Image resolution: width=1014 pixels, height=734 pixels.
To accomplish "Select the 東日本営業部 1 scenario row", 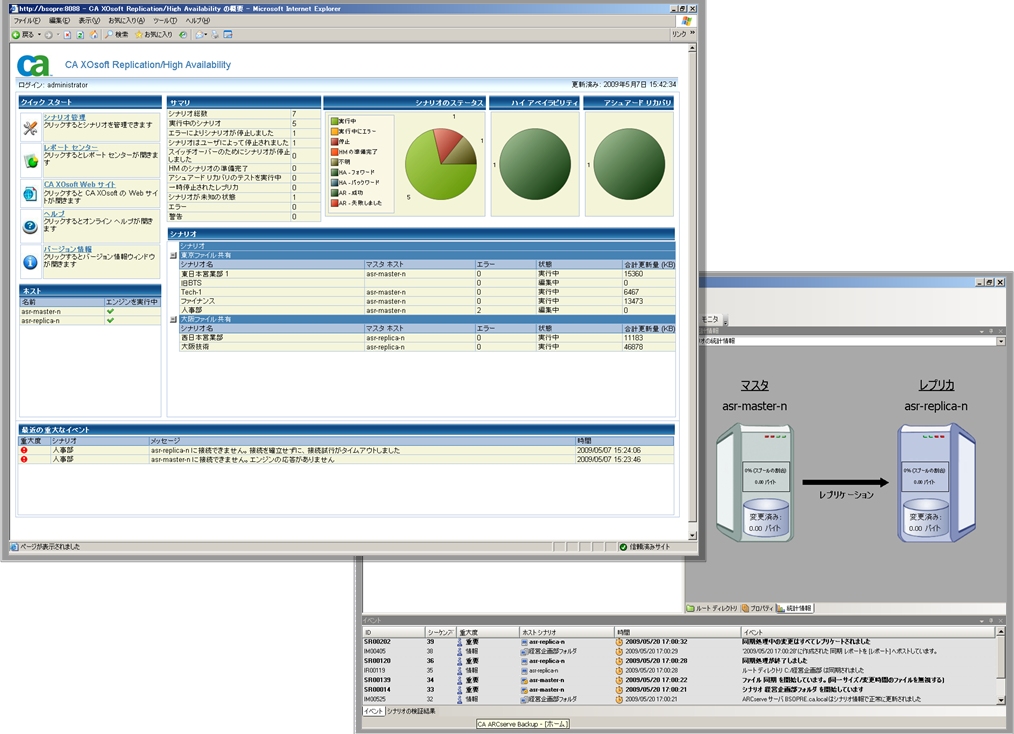I will 427,274.
